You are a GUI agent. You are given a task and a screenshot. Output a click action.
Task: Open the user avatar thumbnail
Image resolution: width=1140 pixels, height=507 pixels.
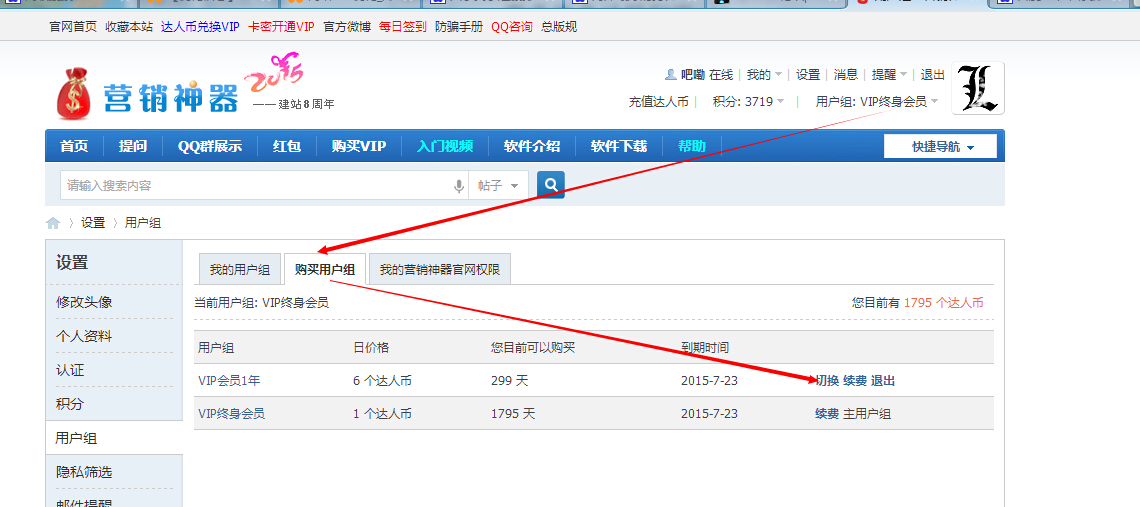(977, 88)
